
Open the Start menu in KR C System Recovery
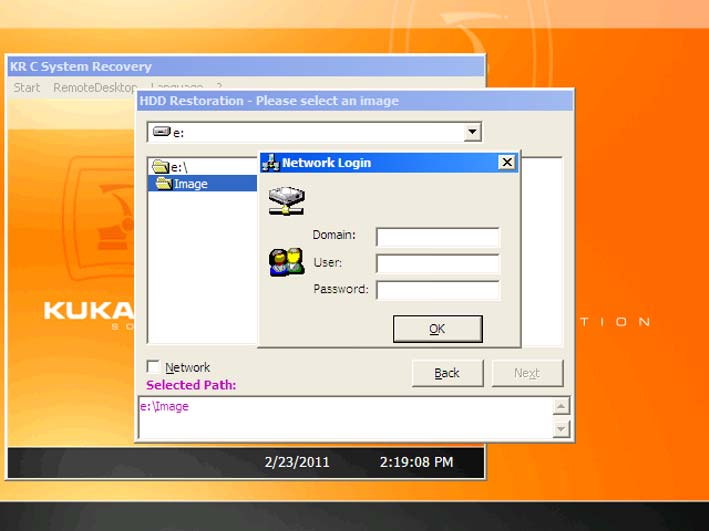(x=27, y=88)
